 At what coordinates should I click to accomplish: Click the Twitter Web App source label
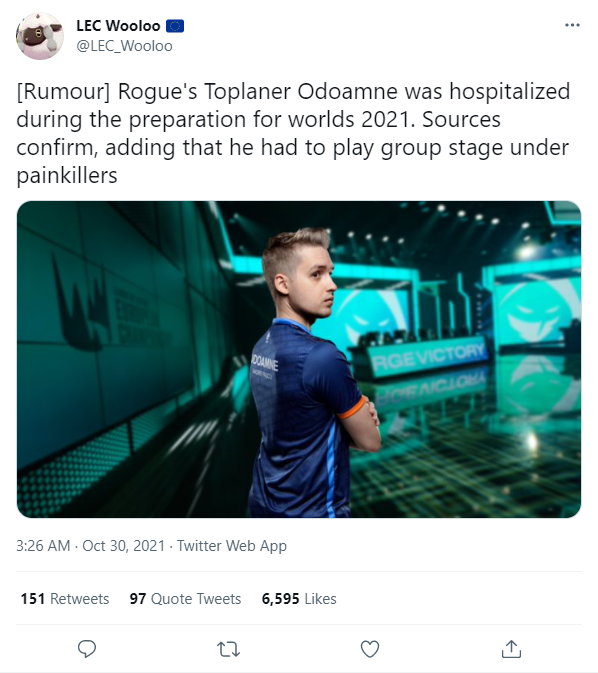point(232,546)
